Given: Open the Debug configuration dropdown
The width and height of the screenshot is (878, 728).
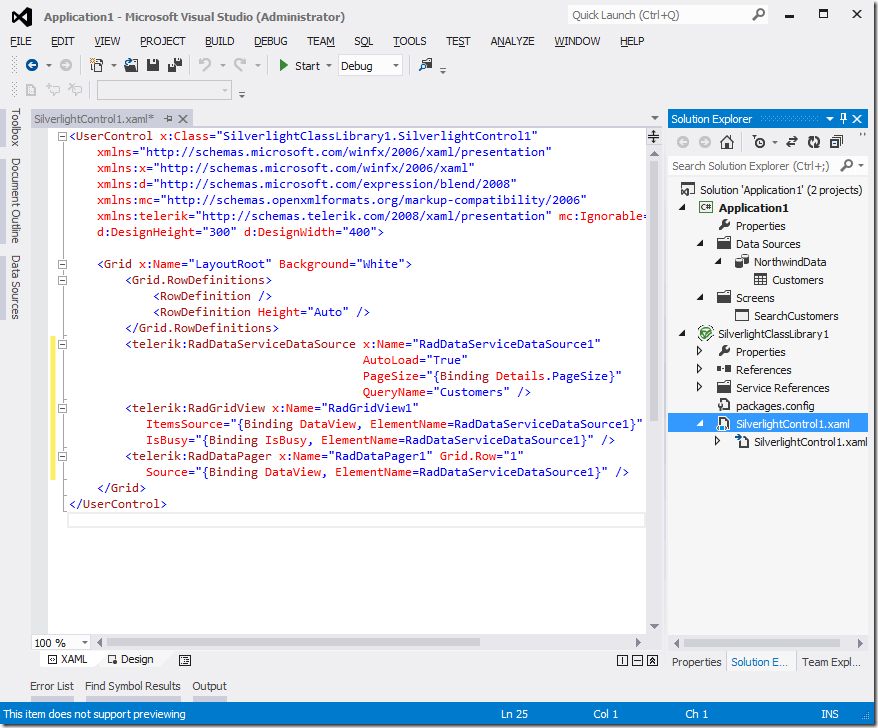Looking at the screenshot, I should pos(396,66).
